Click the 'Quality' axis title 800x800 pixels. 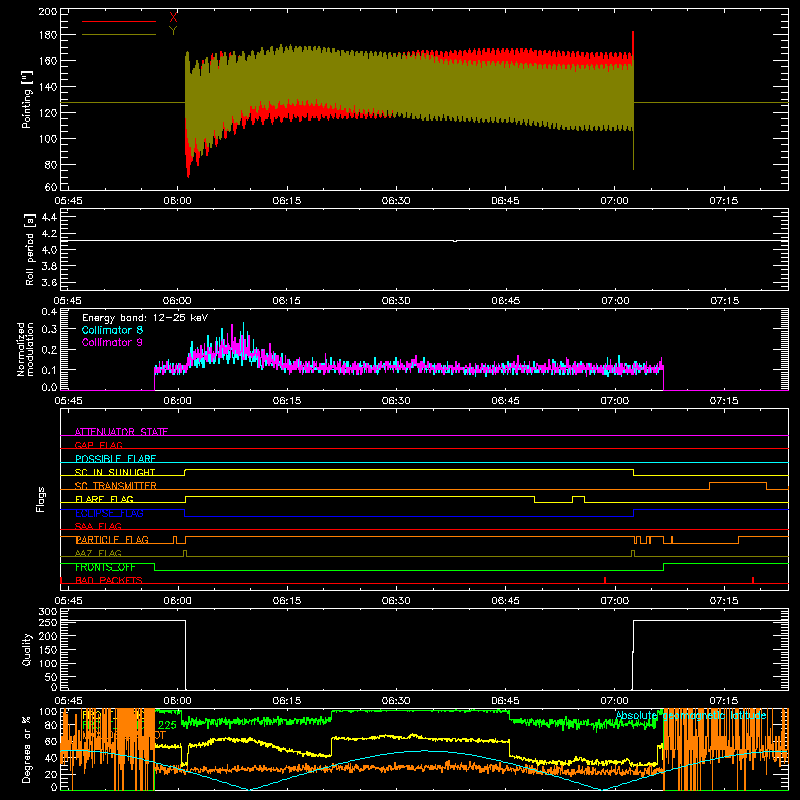[x=27, y=649]
